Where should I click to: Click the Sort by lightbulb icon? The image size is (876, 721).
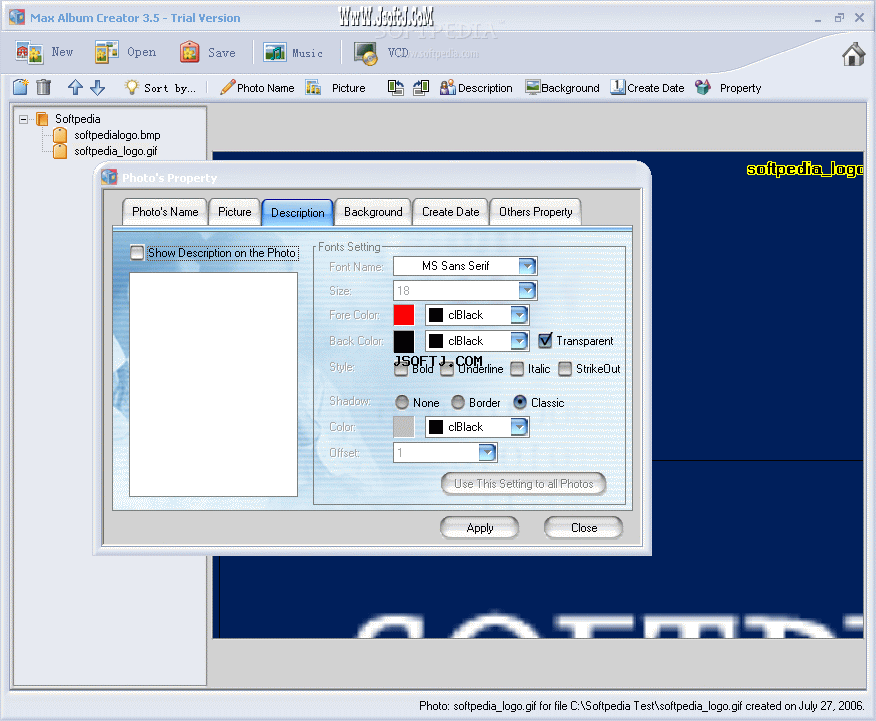(x=131, y=87)
